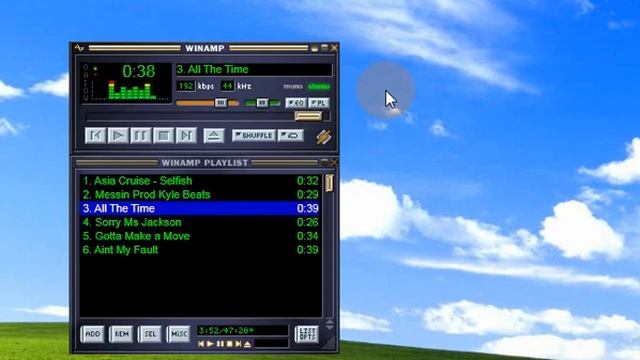Click the playlist scroll down arrow
This screenshot has height=360, width=640.
coord(330,327)
